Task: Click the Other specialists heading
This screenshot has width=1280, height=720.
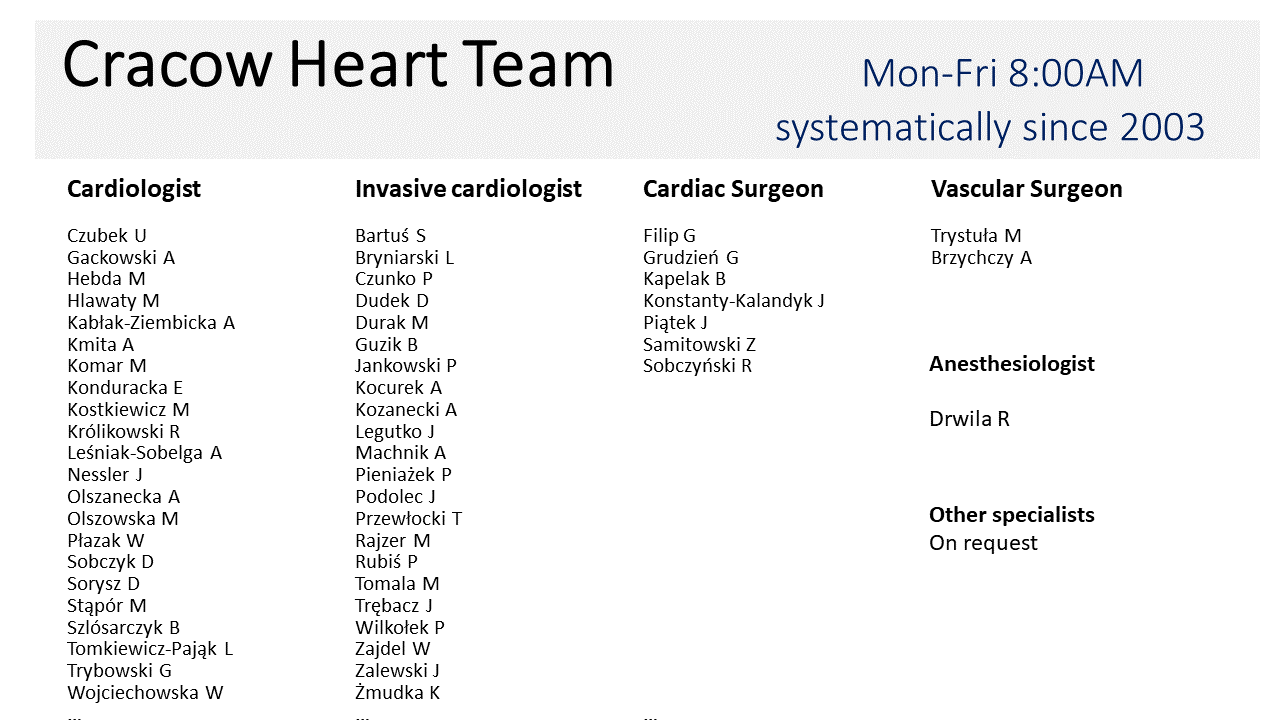Action: [x=1011, y=515]
